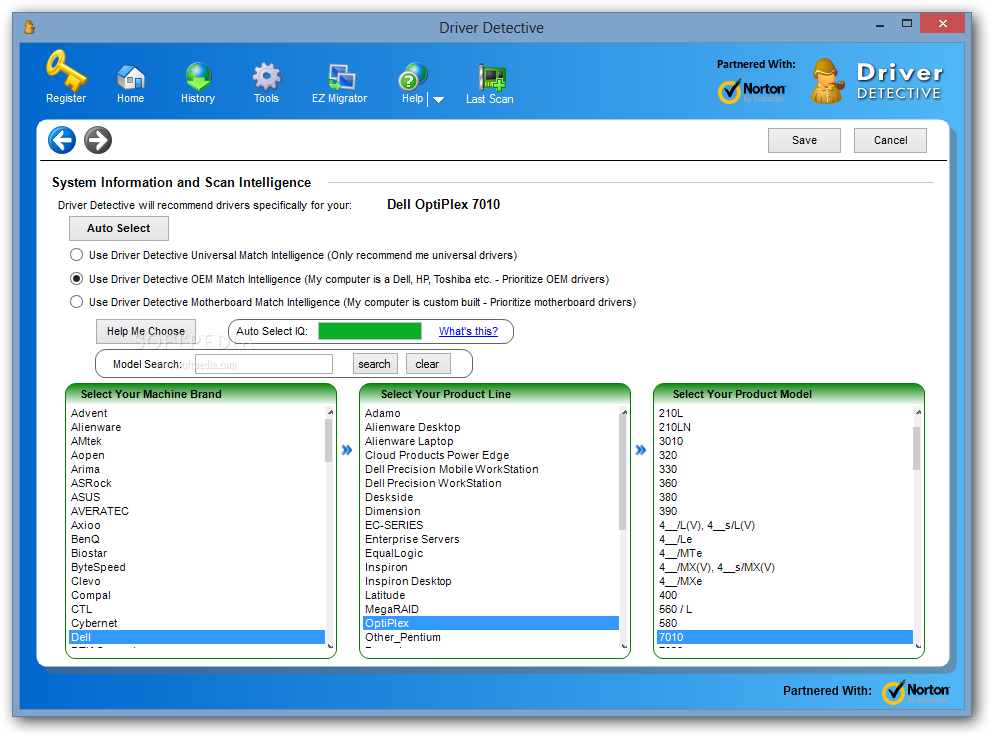Select EqualLogic product line
This screenshot has width=992, height=737.
point(491,553)
